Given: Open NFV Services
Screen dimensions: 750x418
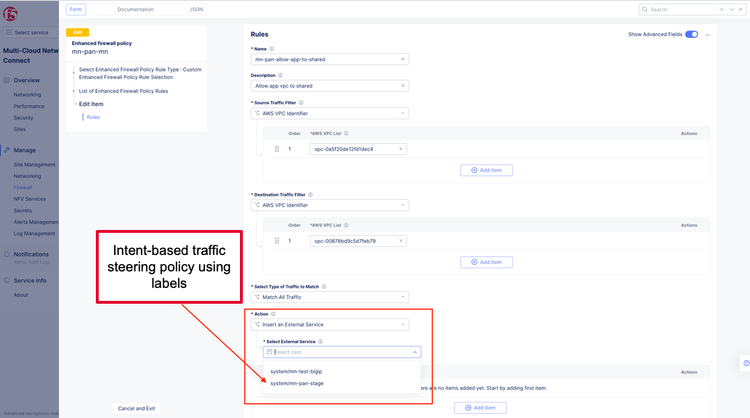Looking at the screenshot, I should [30, 199].
